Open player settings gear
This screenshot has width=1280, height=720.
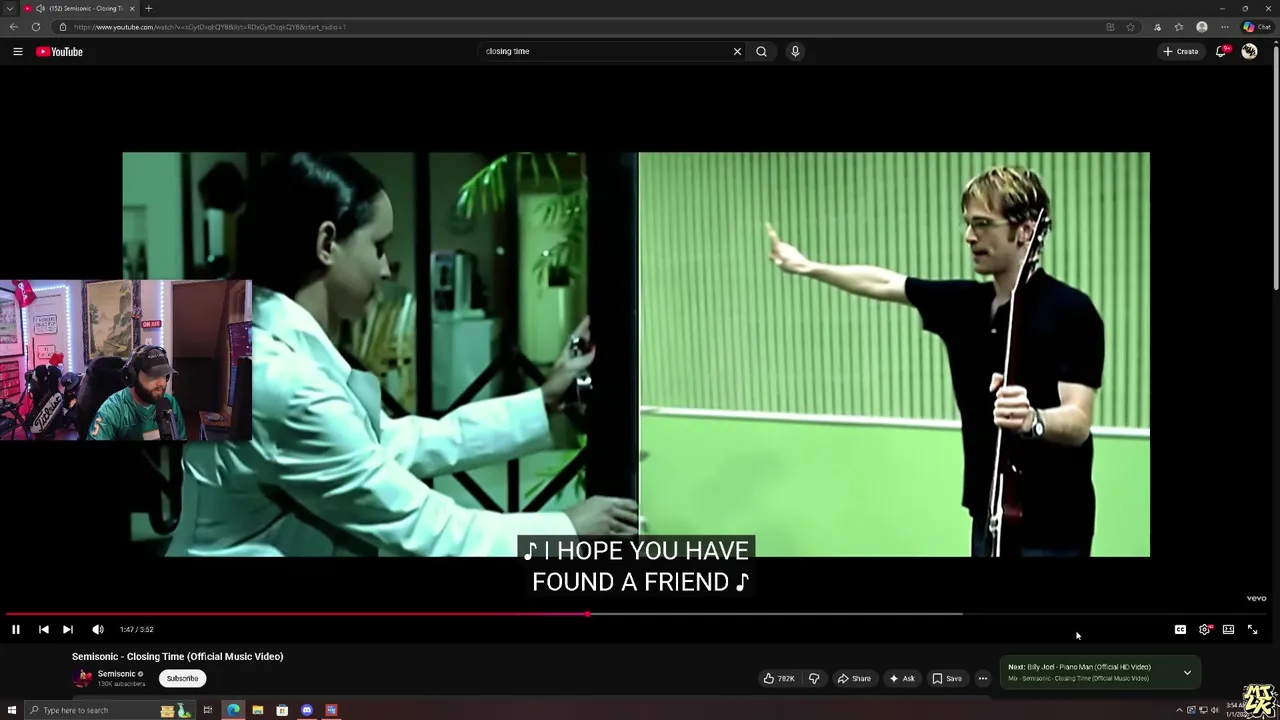[1204, 629]
